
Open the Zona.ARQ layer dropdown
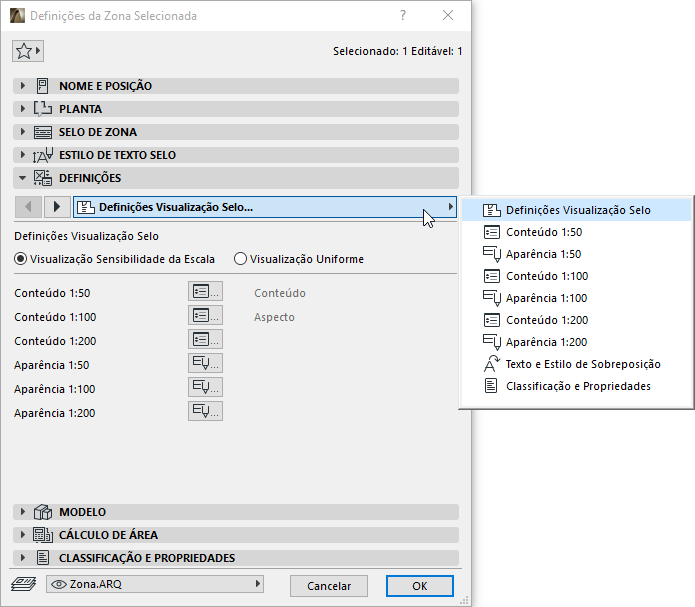pos(155,584)
